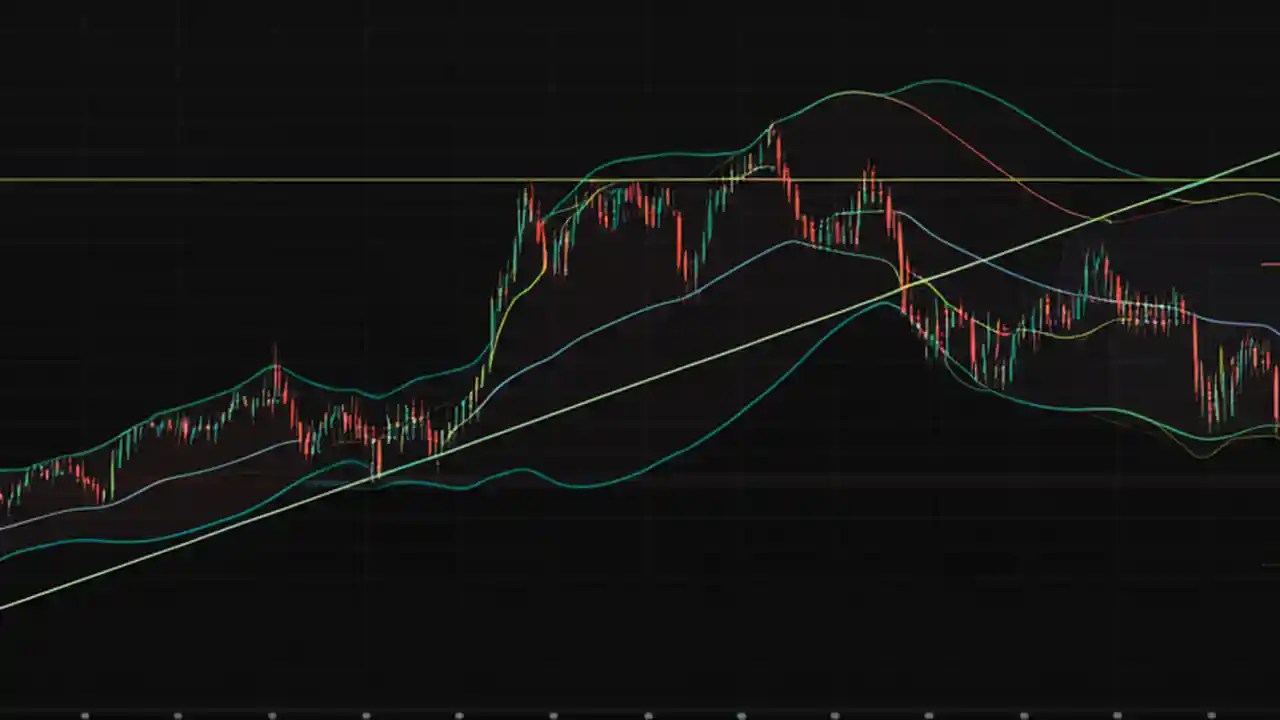This screenshot has width=1280, height=720.
Task: Click the short red level marker near the right edge
Action: (1270, 263)
